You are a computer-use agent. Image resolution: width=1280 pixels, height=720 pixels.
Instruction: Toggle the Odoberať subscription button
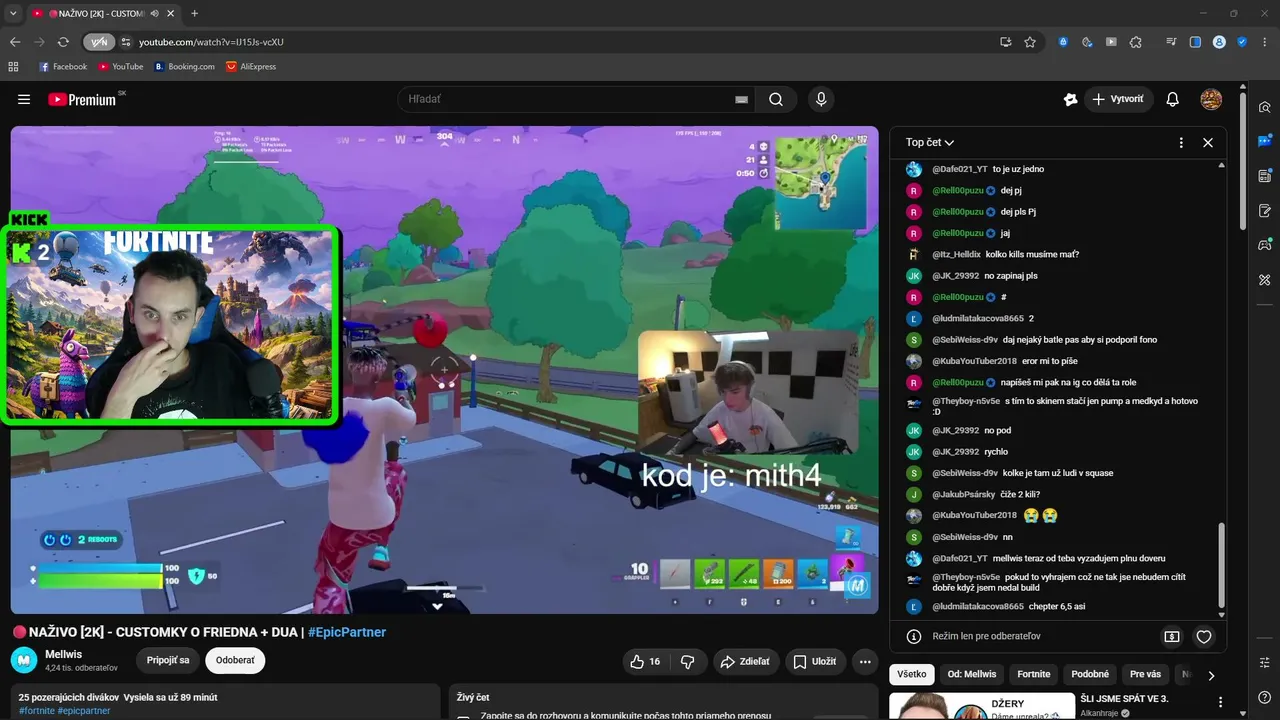coord(236,661)
